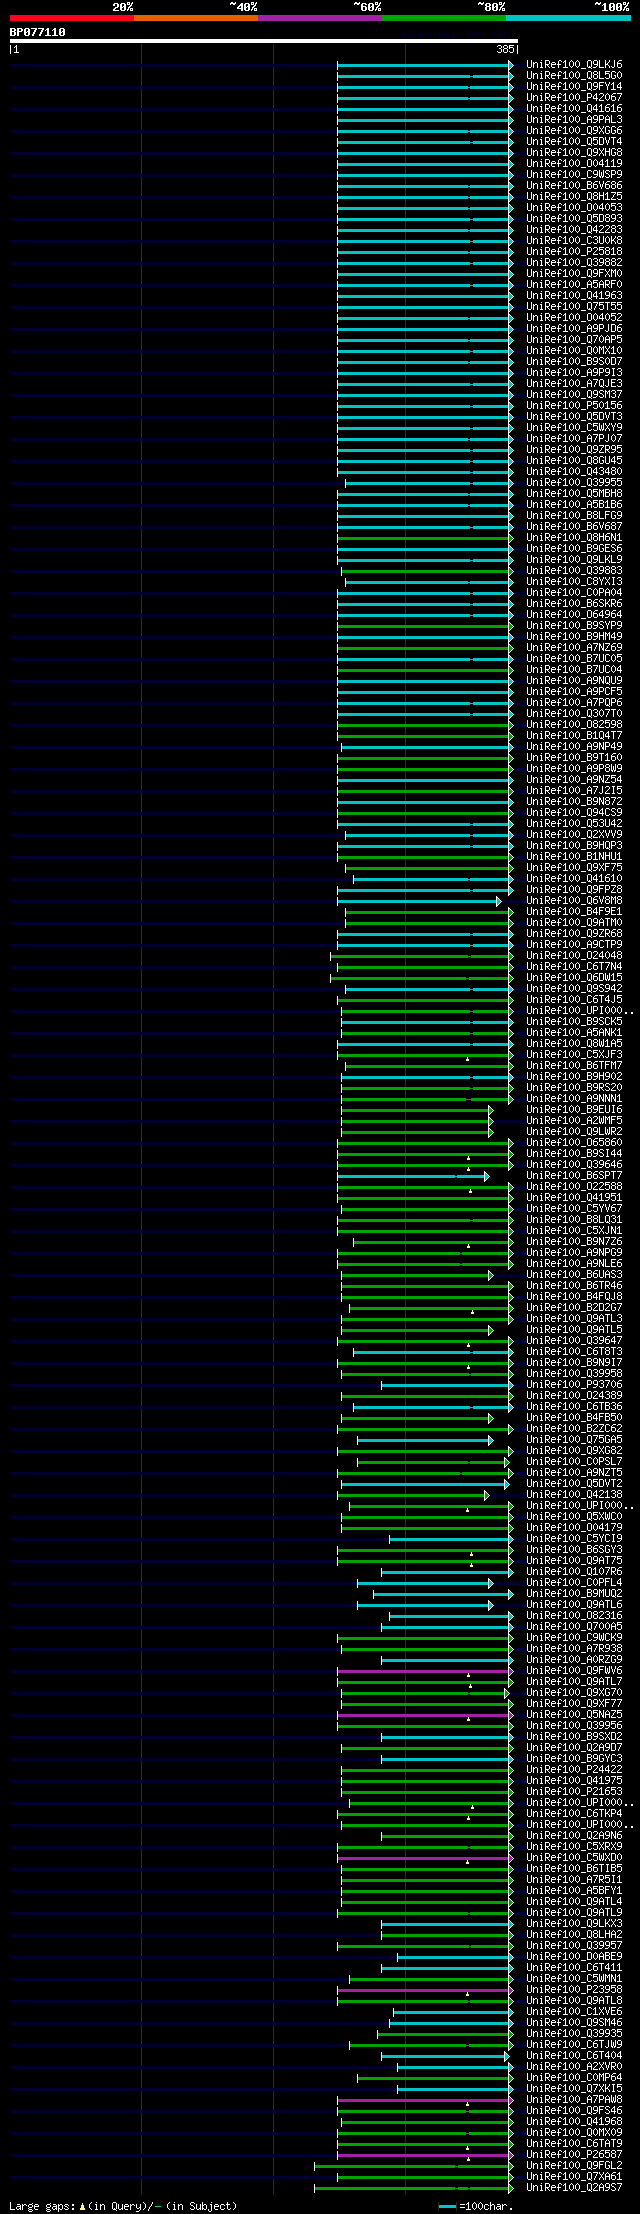Open hit UniRef100_A9PCF5
Screen dimensions: 640x2214
[x=574, y=691]
